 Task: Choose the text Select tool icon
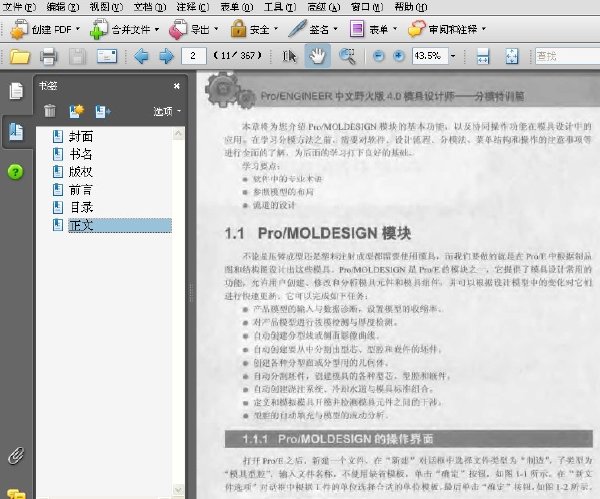289,56
